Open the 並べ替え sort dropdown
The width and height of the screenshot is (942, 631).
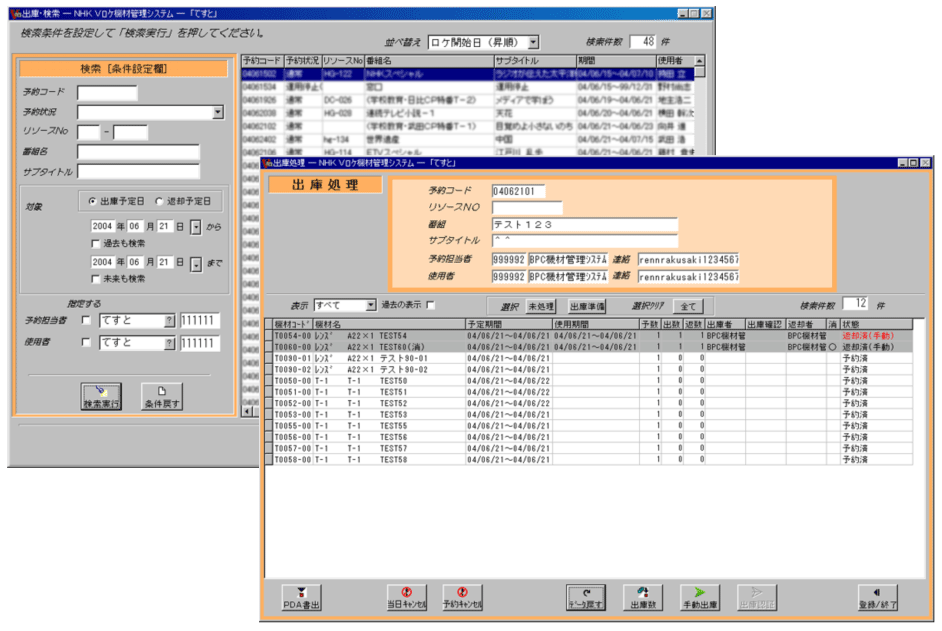(x=533, y=42)
